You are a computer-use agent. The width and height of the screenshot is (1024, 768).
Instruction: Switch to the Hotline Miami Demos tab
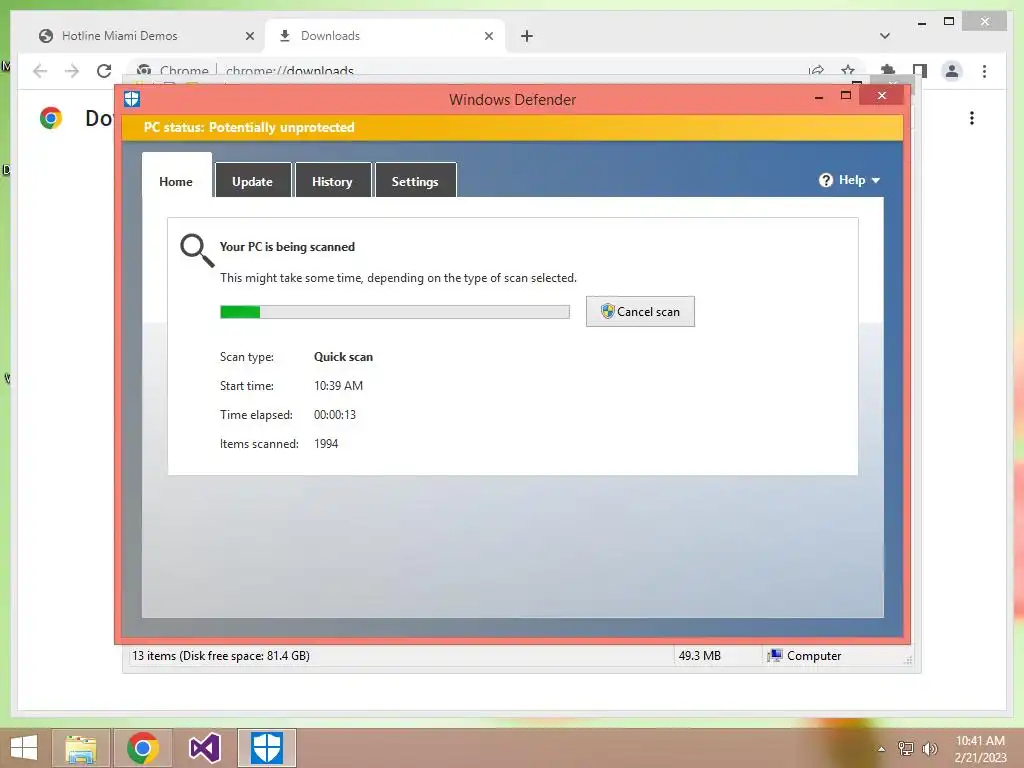pyautogui.click(x=146, y=36)
